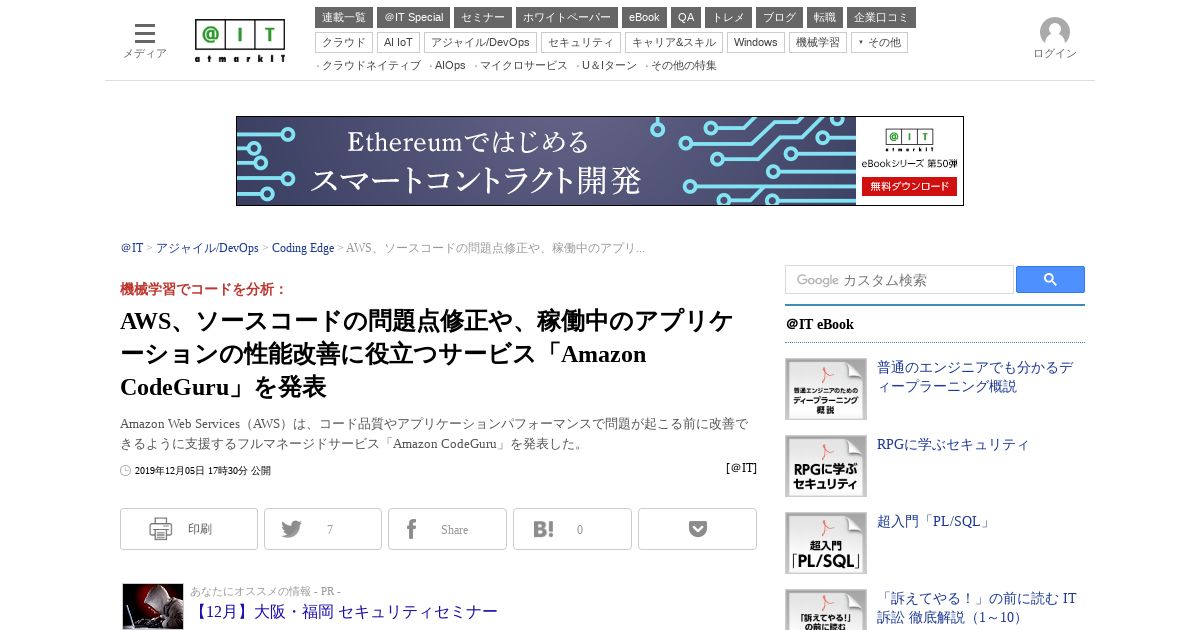Image resolution: width=1200 pixels, height=630 pixels.
Task: Open クラウドネイティブ feature link
Action: (371, 65)
